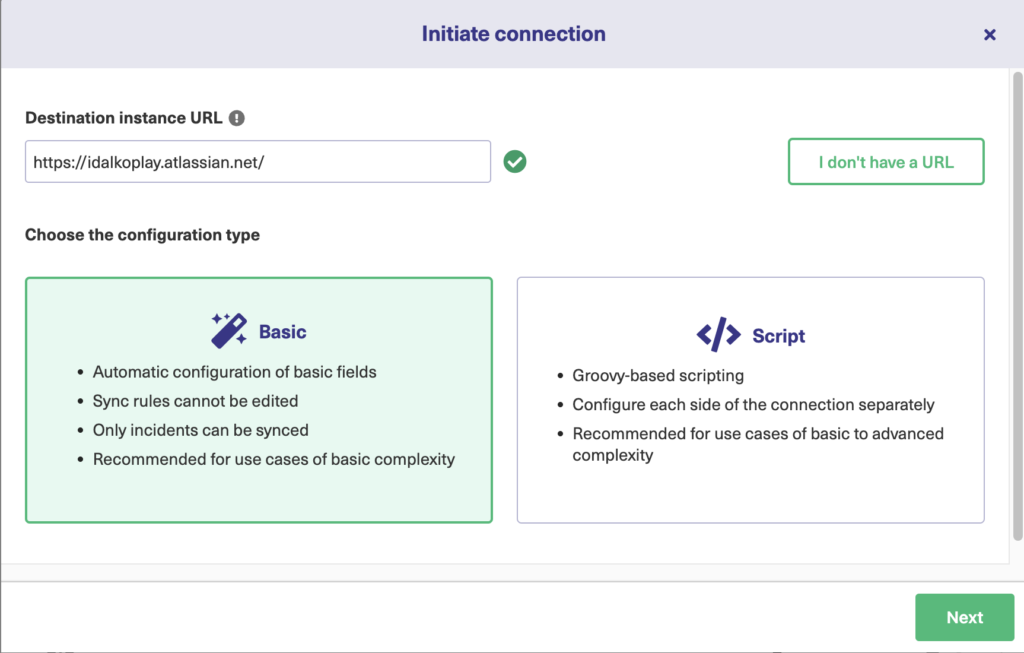This screenshot has width=1024, height=653.
Task: Click the magic wand Basic icon
Action: point(228,331)
